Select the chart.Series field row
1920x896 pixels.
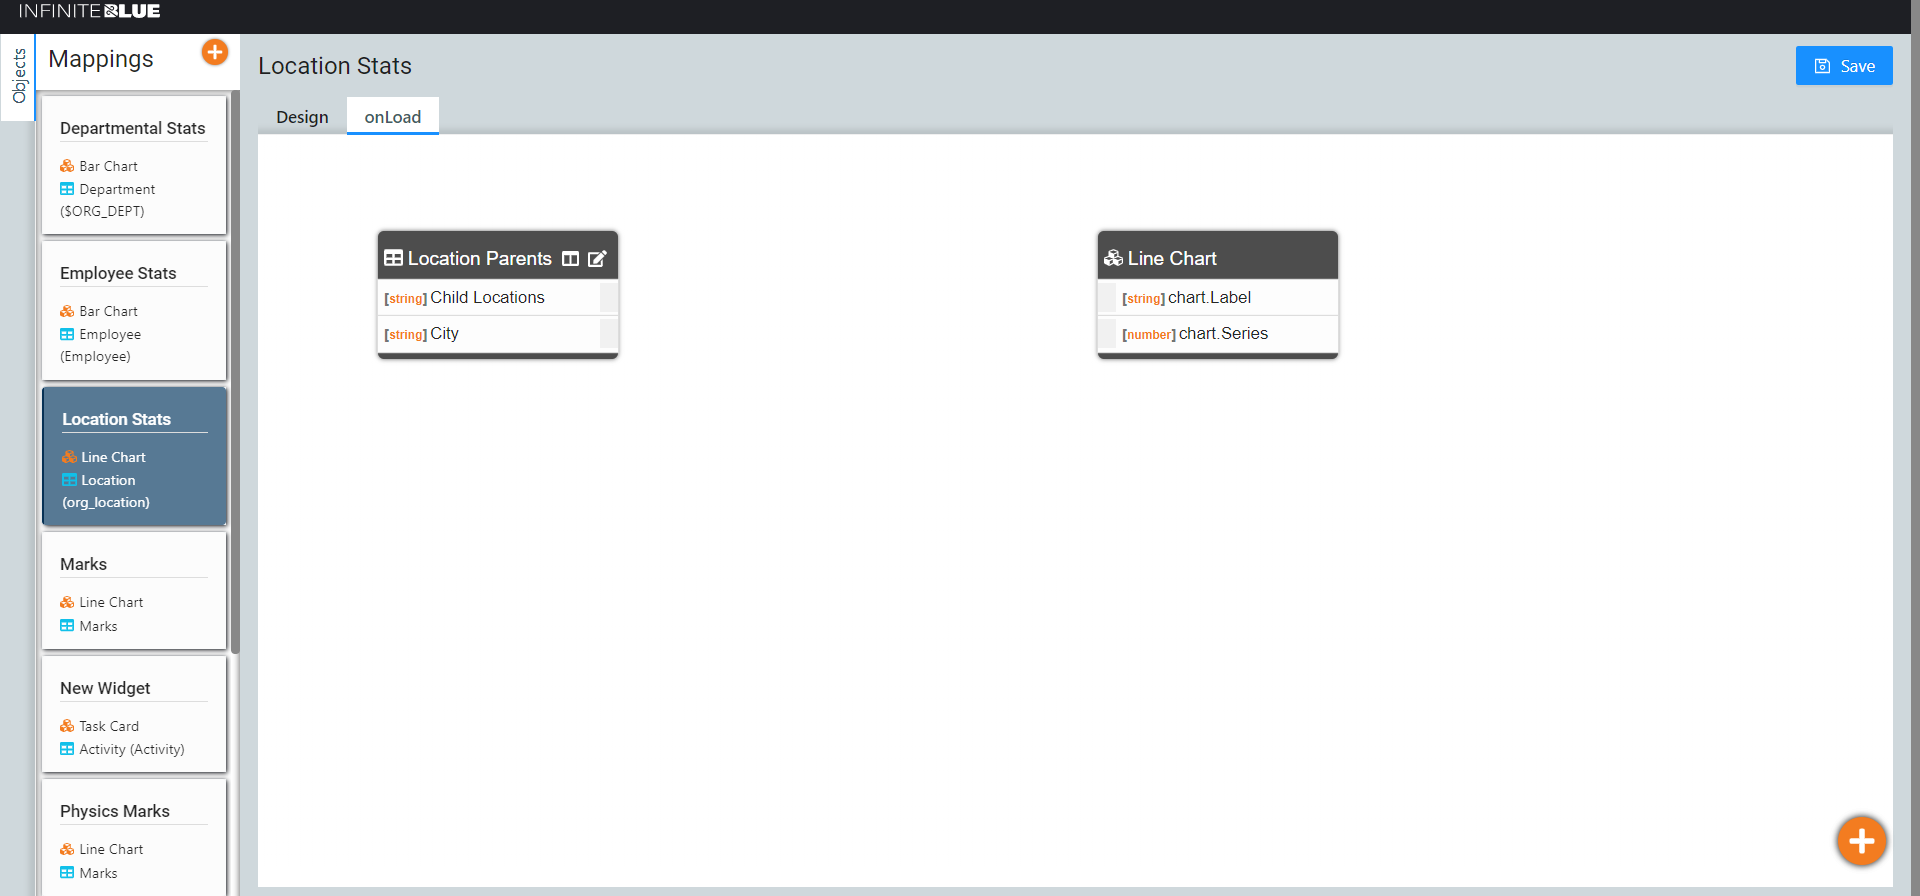(x=1218, y=334)
